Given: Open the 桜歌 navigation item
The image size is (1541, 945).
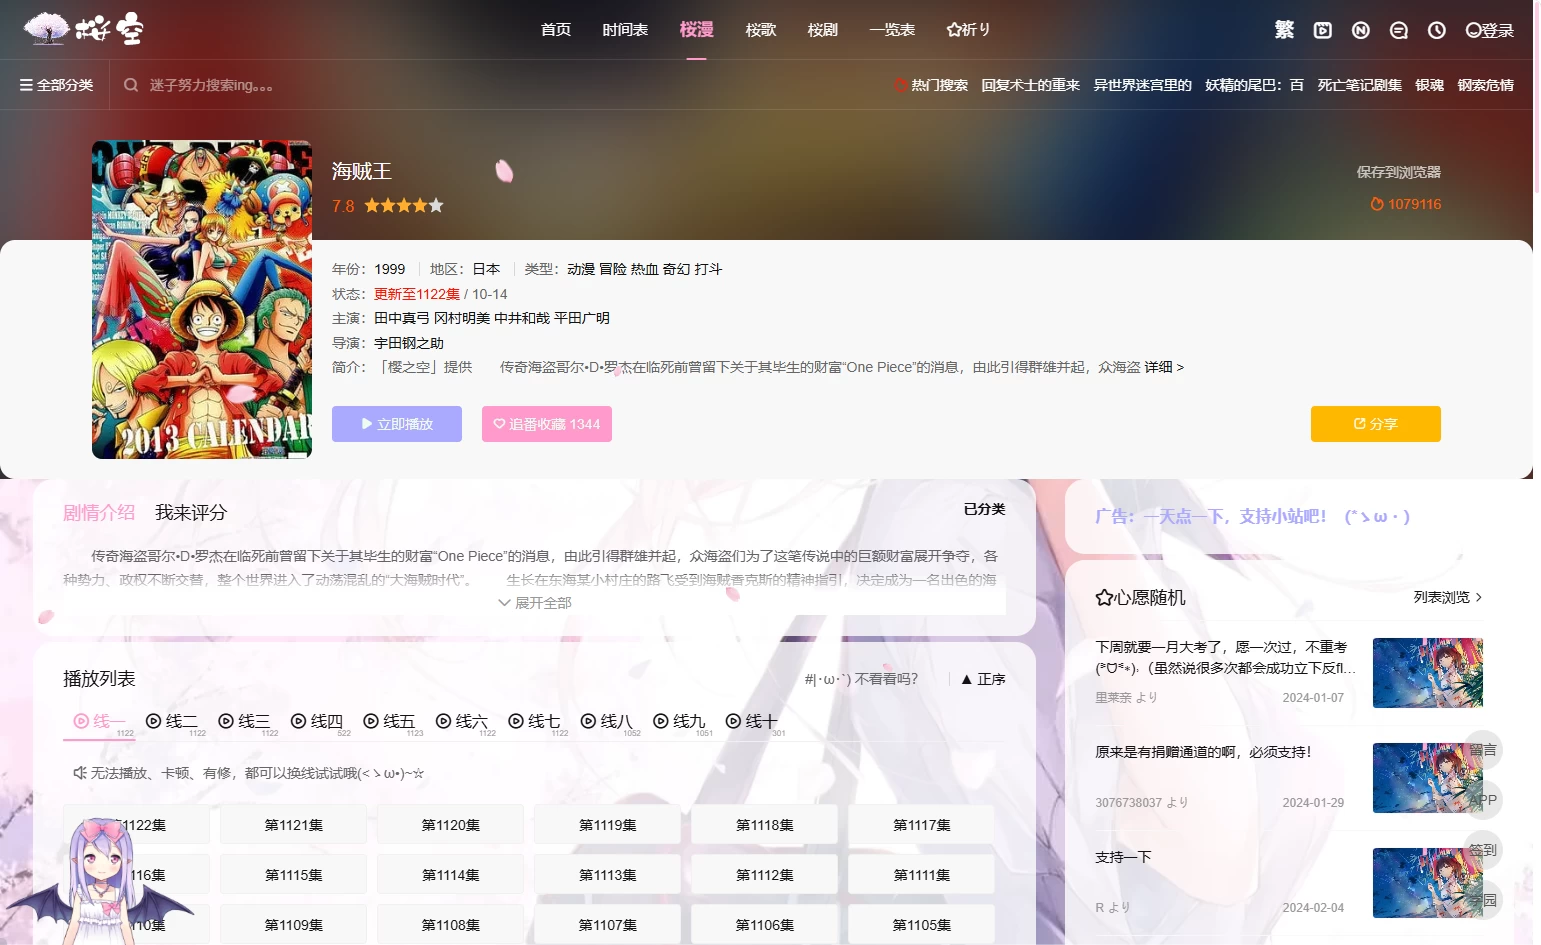Looking at the screenshot, I should (761, 30).
